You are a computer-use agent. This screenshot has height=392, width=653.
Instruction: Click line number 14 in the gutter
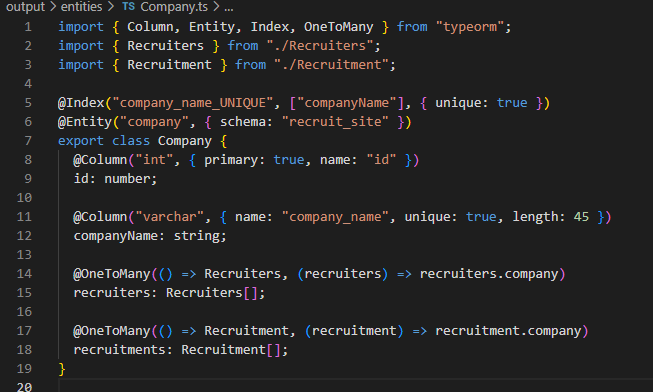(x=24, y=274)
